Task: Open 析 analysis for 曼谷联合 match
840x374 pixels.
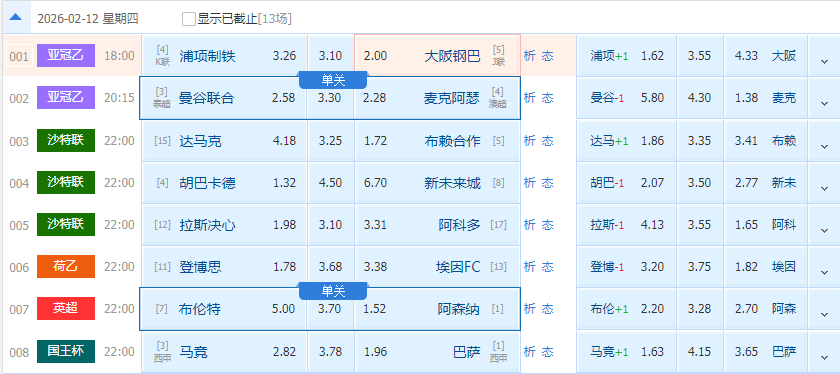Action: [x=529, y=98]
